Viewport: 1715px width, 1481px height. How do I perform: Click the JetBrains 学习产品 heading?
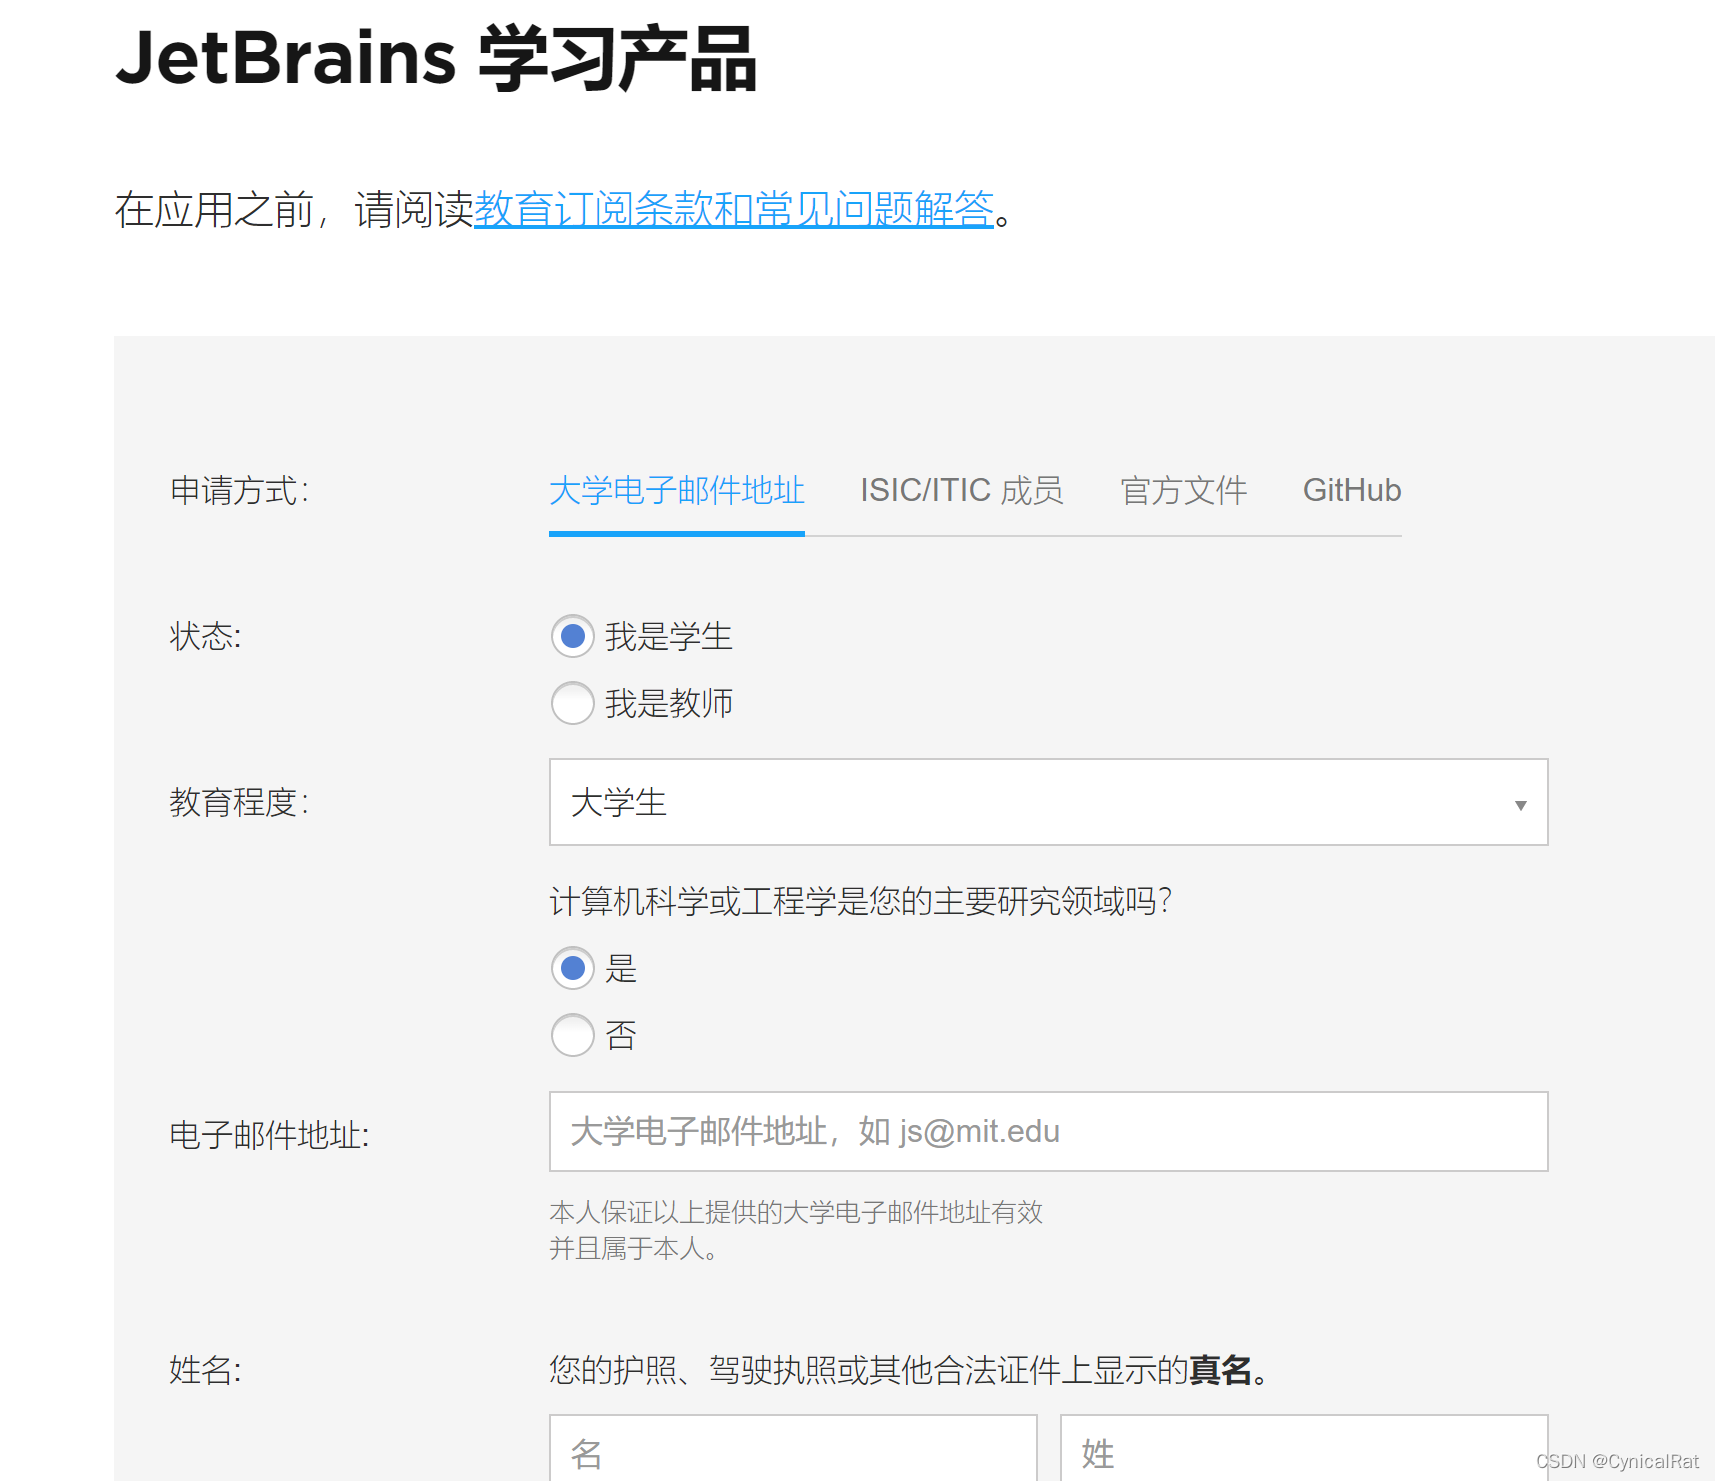click(x=437, y=58)
